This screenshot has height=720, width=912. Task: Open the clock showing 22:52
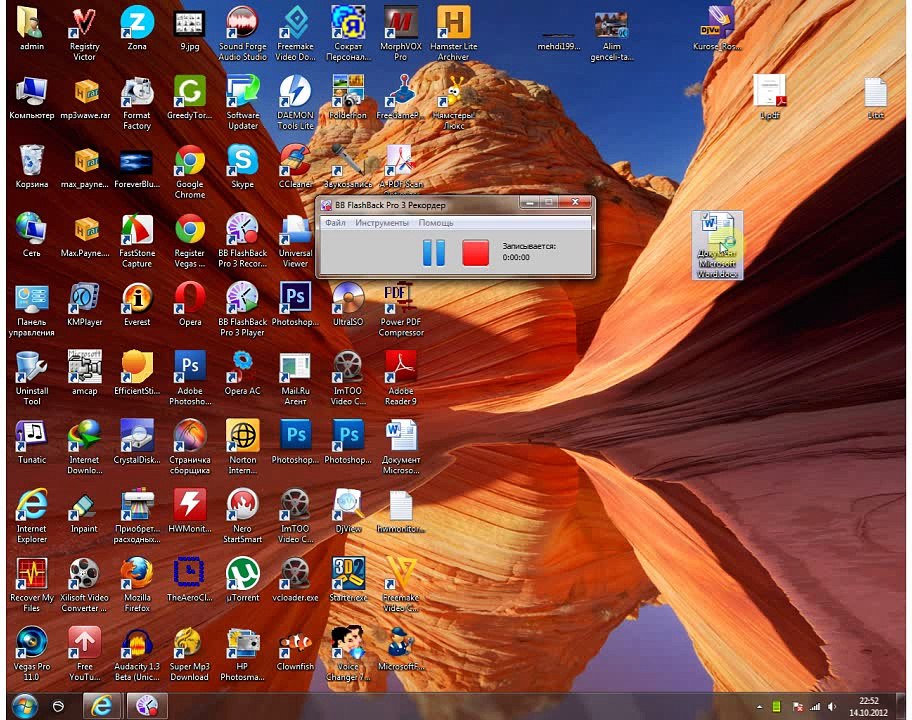868,707
